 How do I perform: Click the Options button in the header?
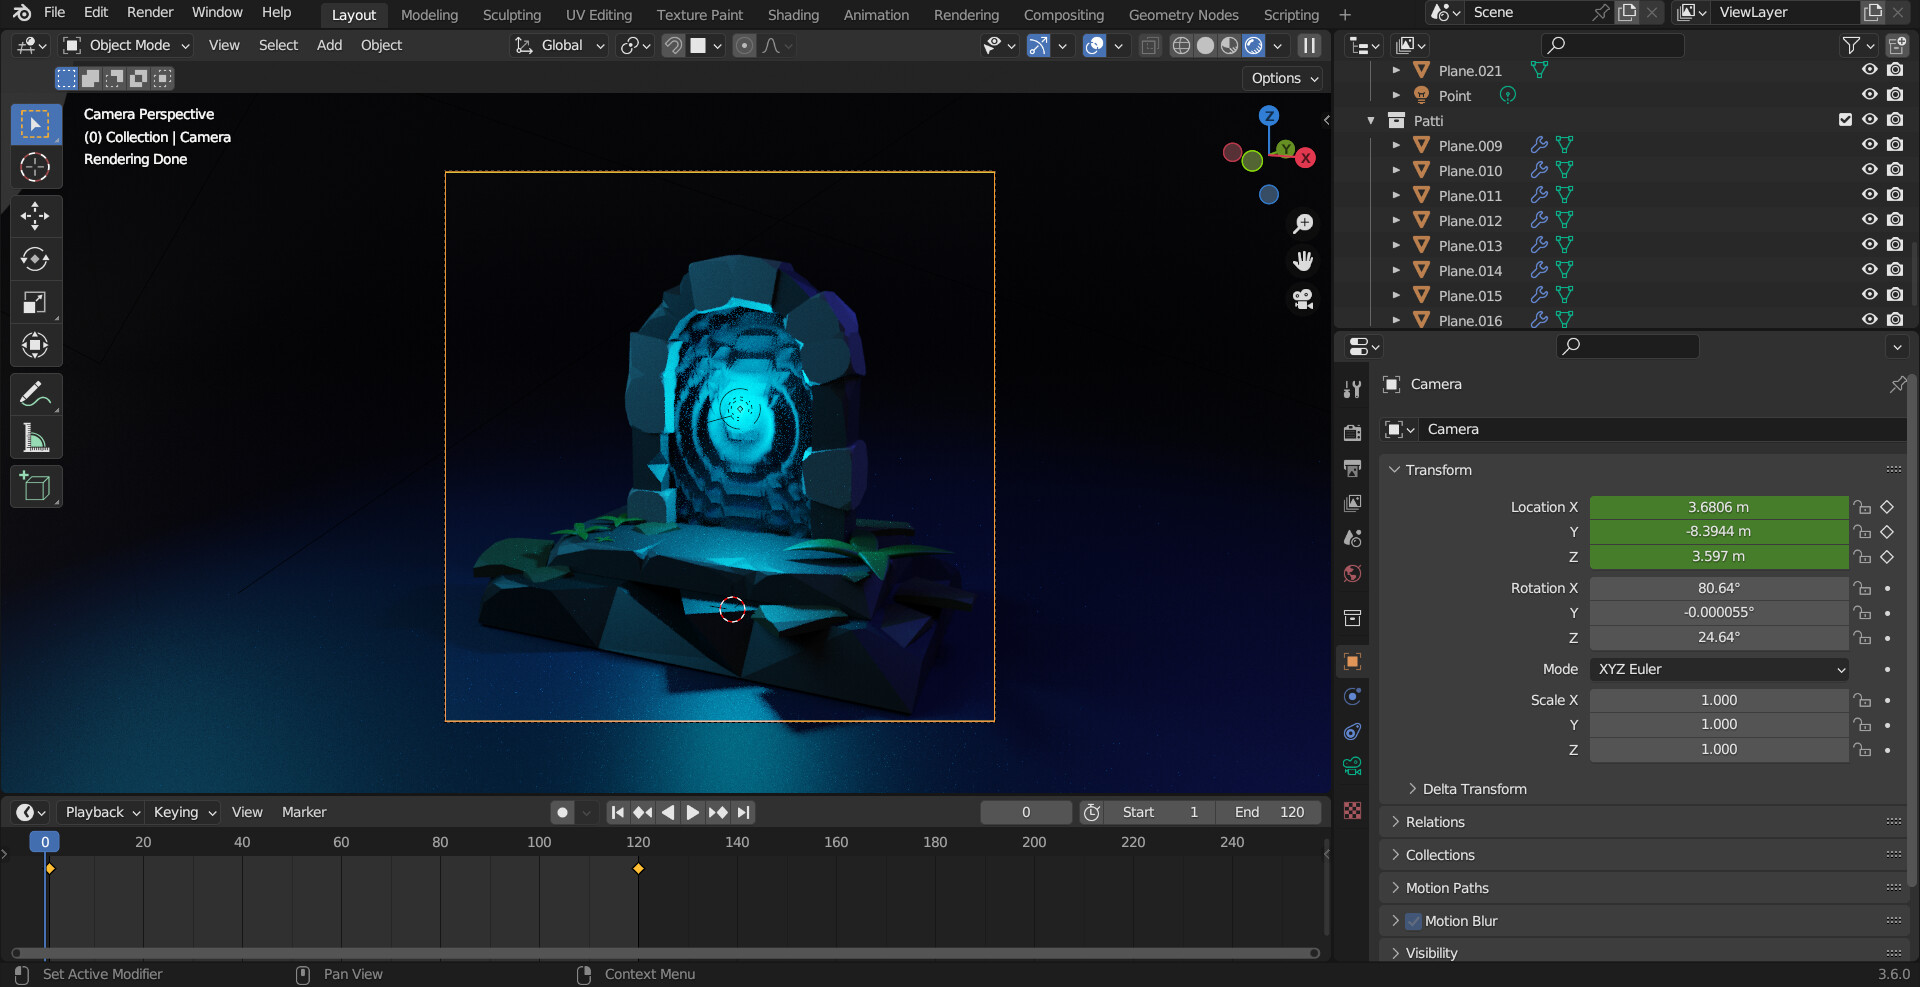click(x=1281, y=78)
